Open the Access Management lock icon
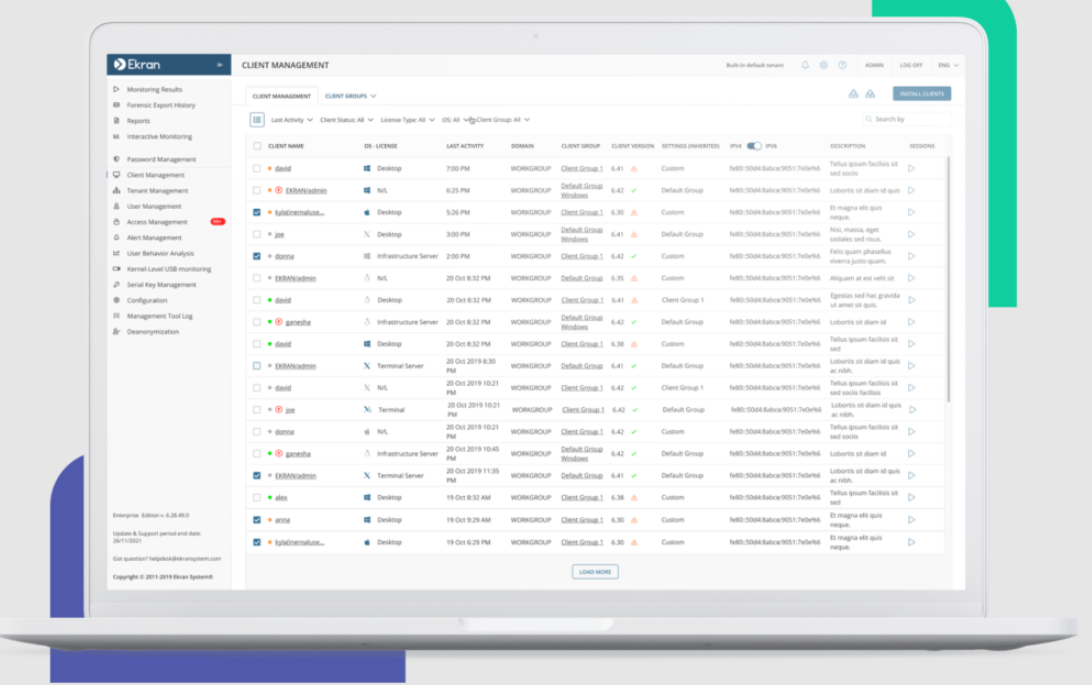 116,221
